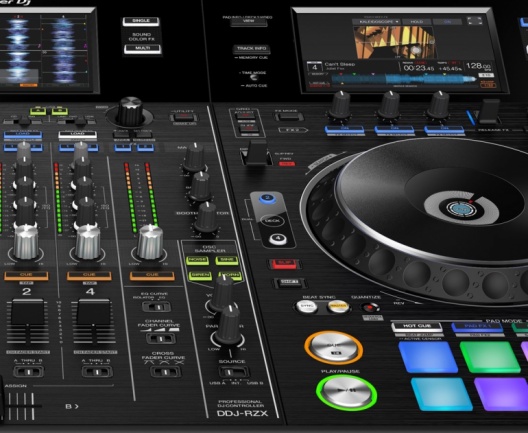Click the round DECK button

[272, 221]
